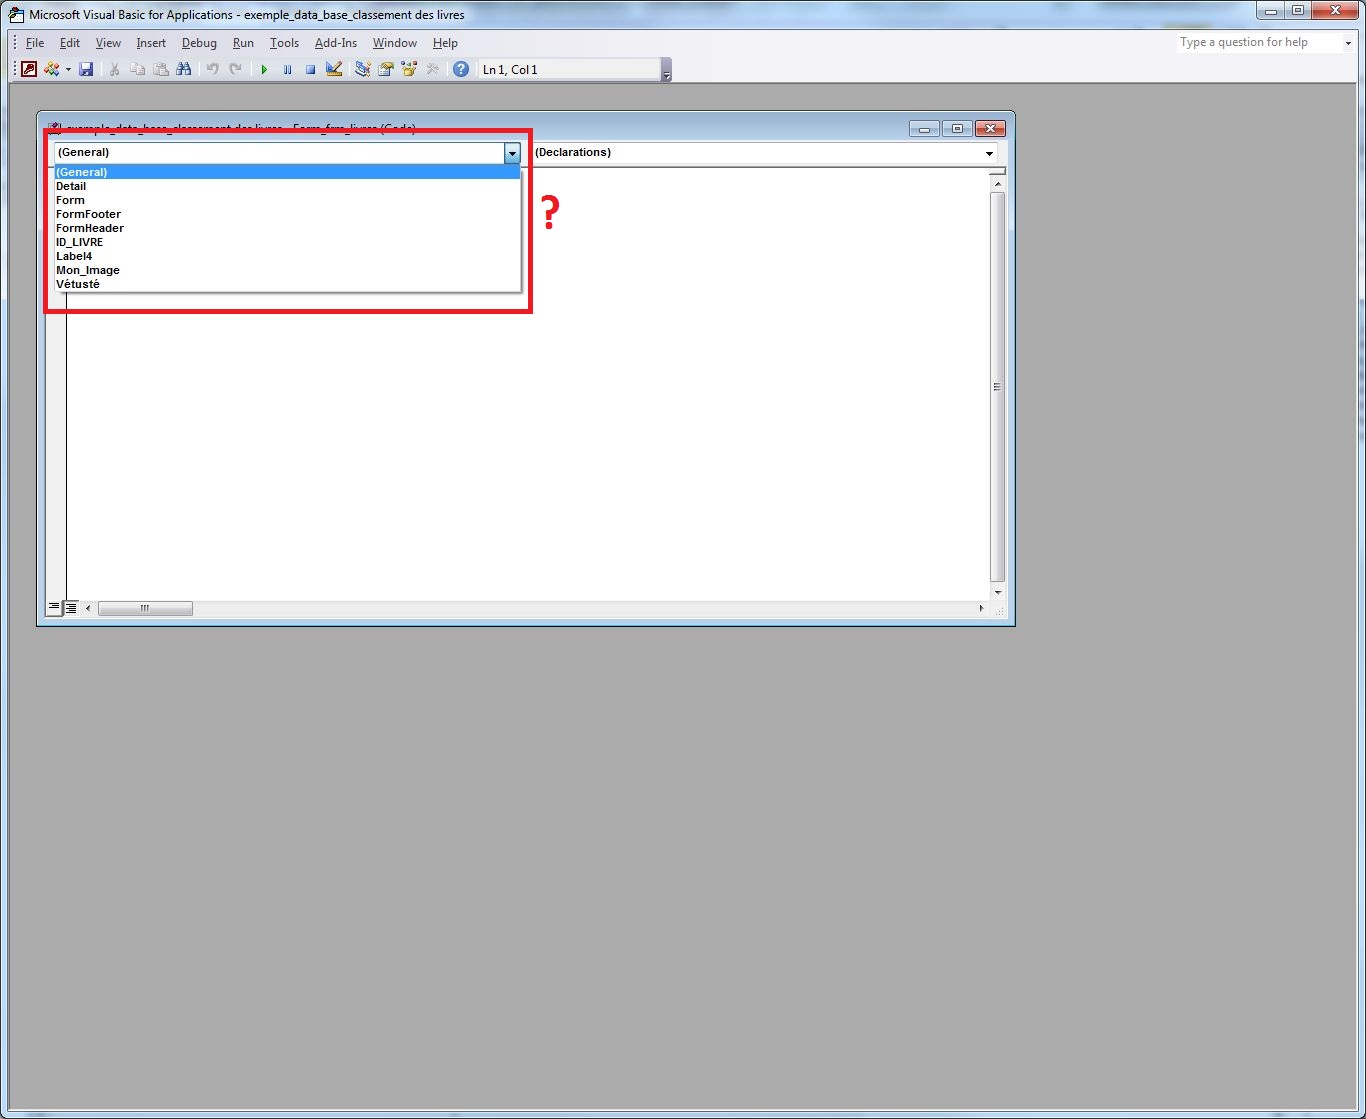
Task: Click the Ln 1, Col 1 position box
Action: click(x=569, y=69)
